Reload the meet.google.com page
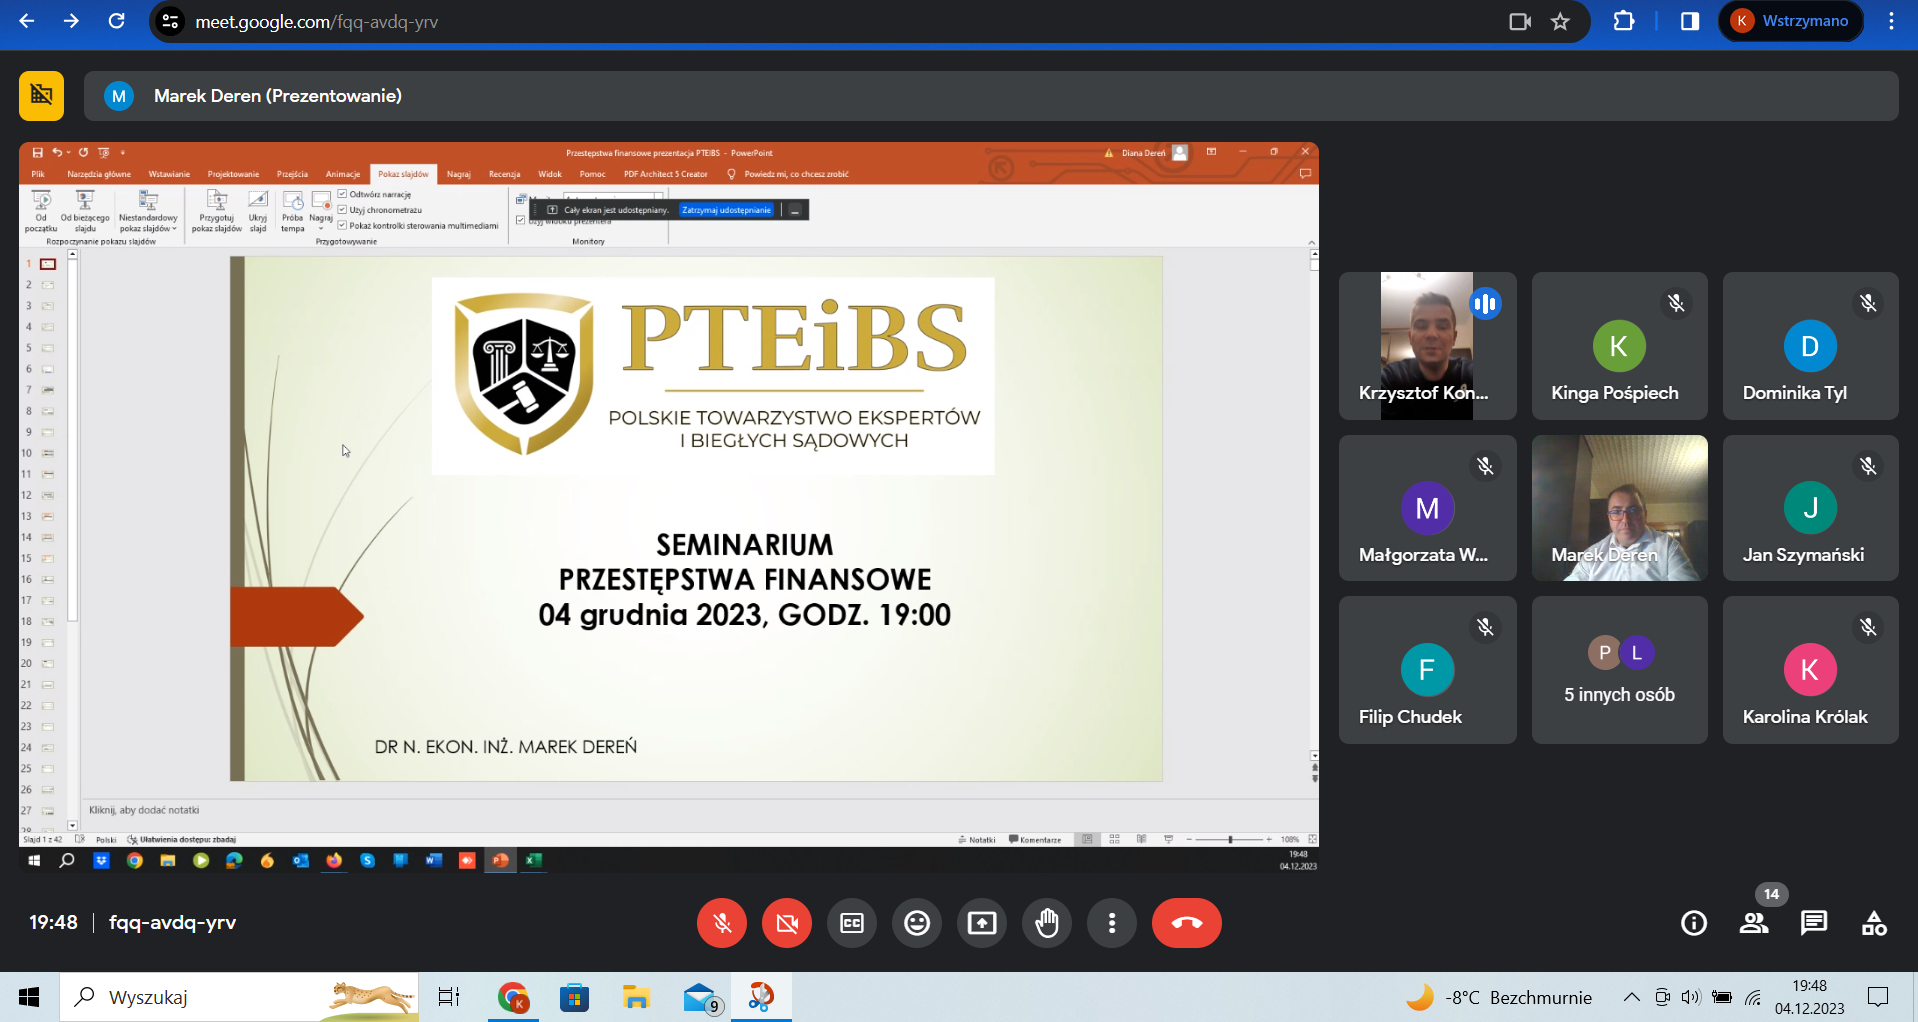1918x1022 pixels. (x=116, y=21)
